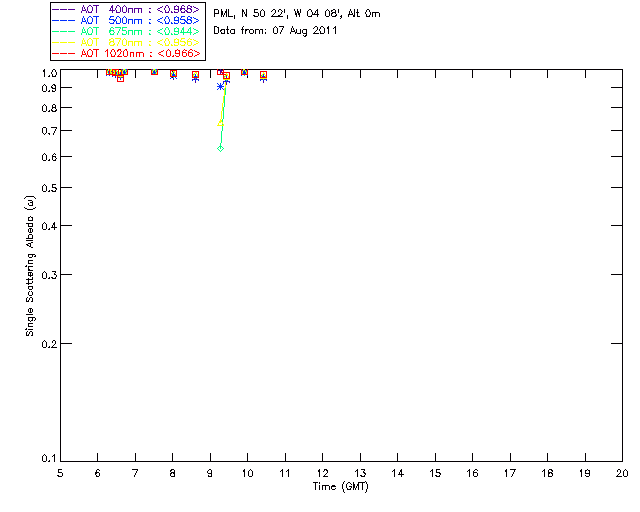Click the x-axis tick label 15

[x=435, y=473]
